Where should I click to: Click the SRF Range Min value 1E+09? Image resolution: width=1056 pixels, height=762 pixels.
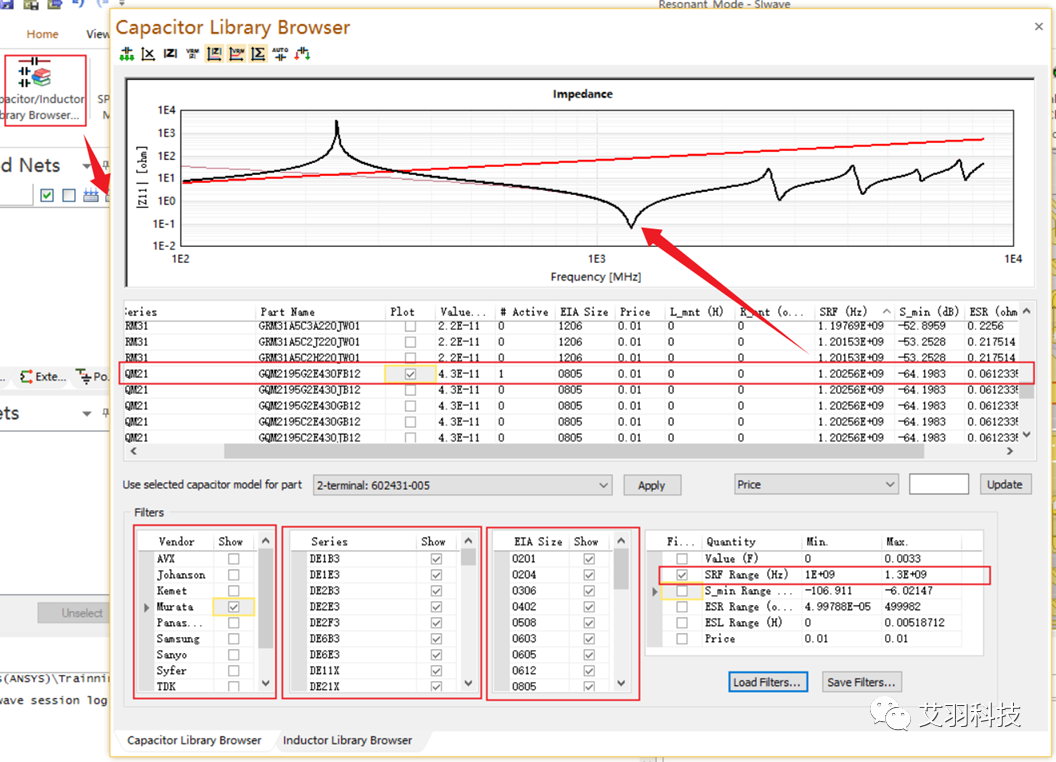[x=820, y=575]
